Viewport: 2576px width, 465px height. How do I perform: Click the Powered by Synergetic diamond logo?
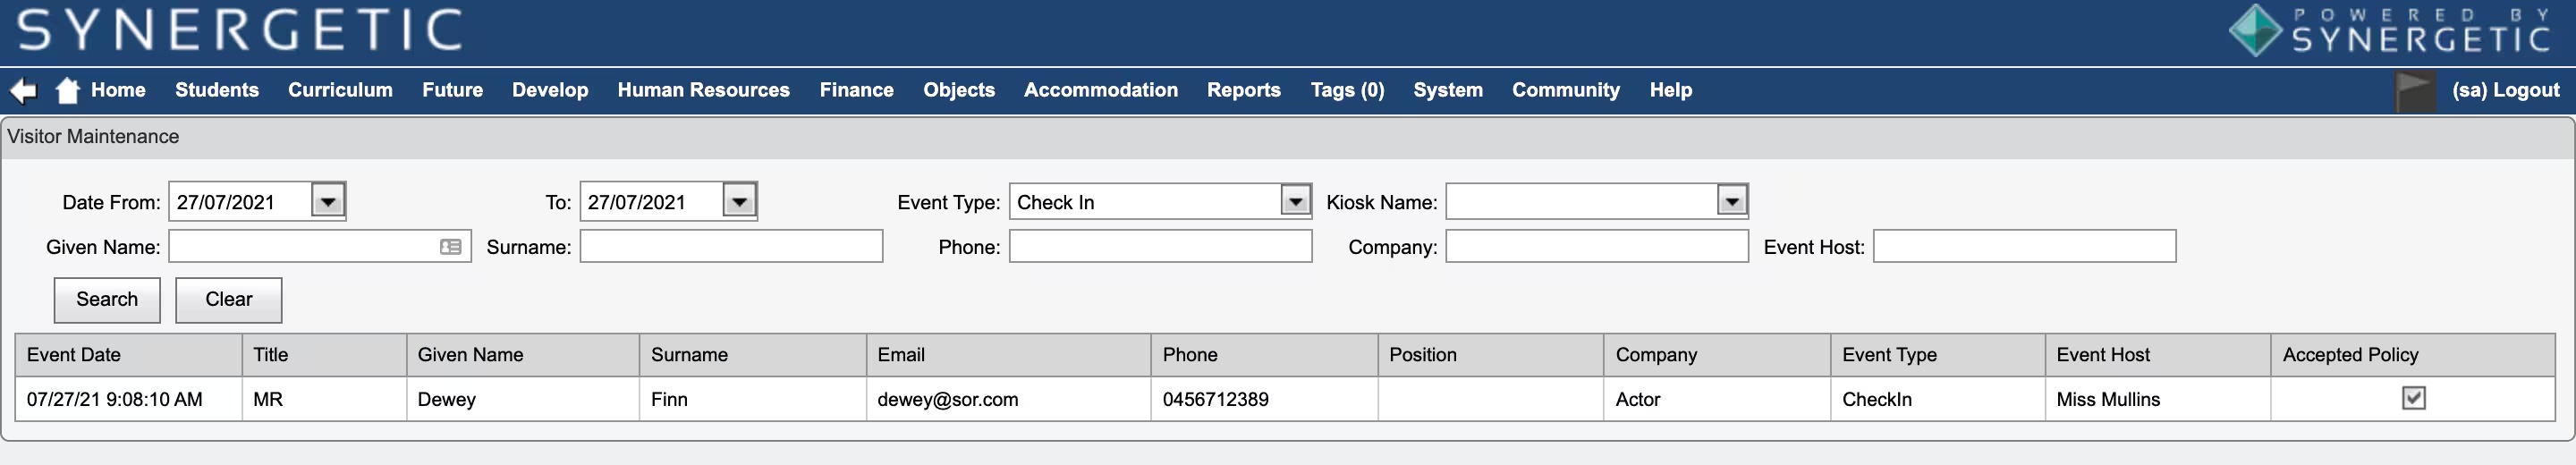click(2254, 30)
